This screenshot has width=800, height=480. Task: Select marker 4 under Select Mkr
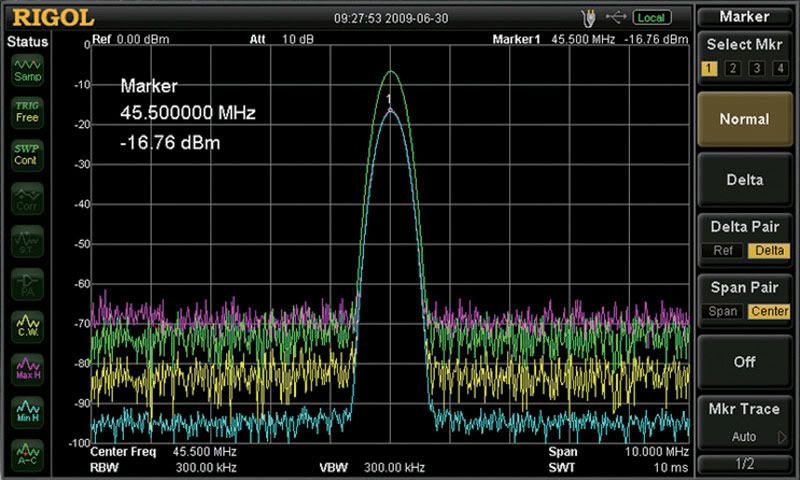[x=780, y=68]
